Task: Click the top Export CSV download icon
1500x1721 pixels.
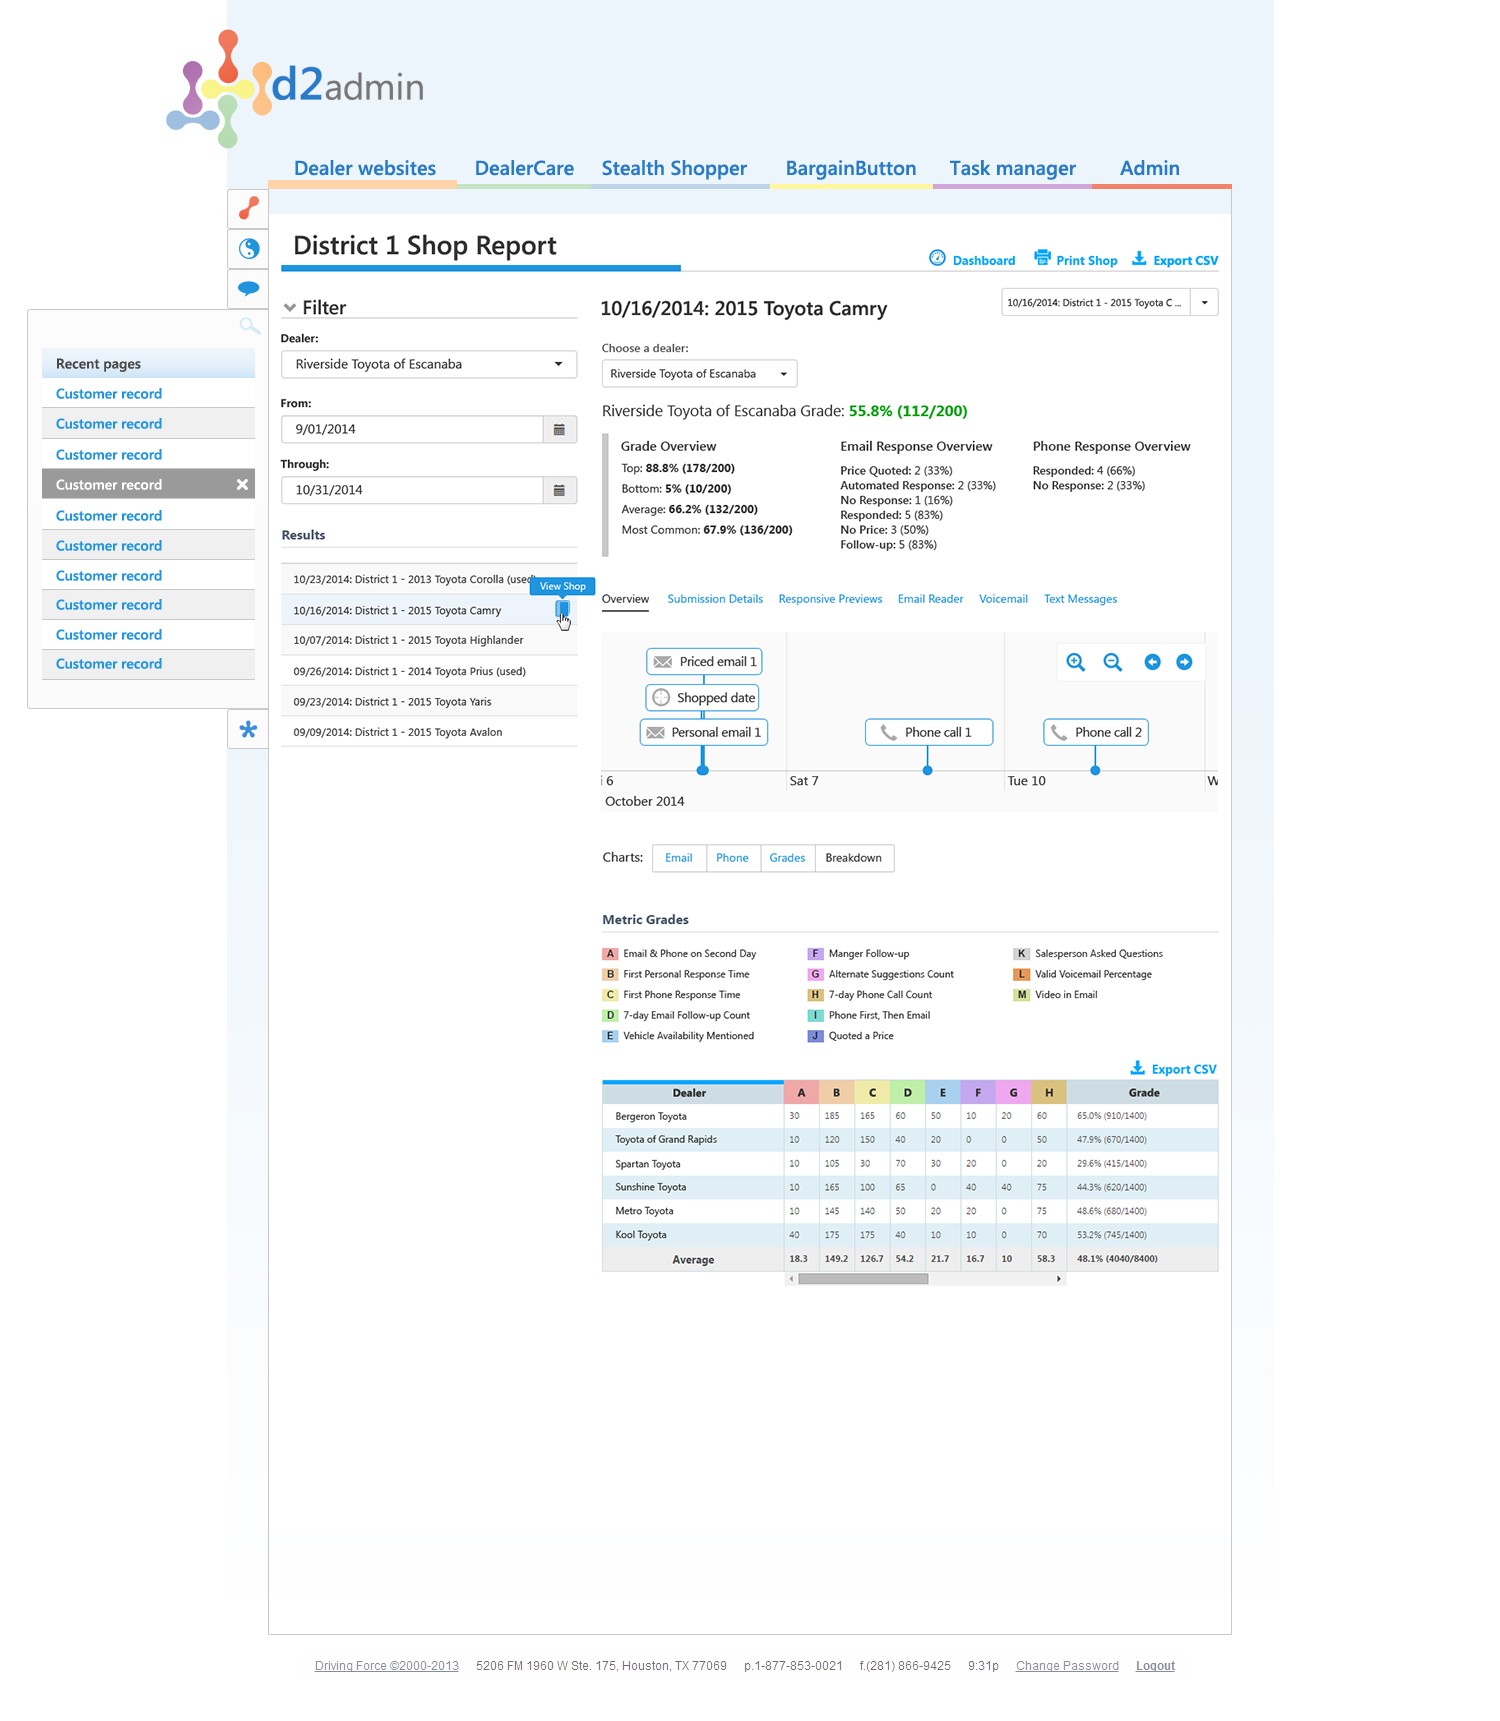Action: coord(1139,258)
